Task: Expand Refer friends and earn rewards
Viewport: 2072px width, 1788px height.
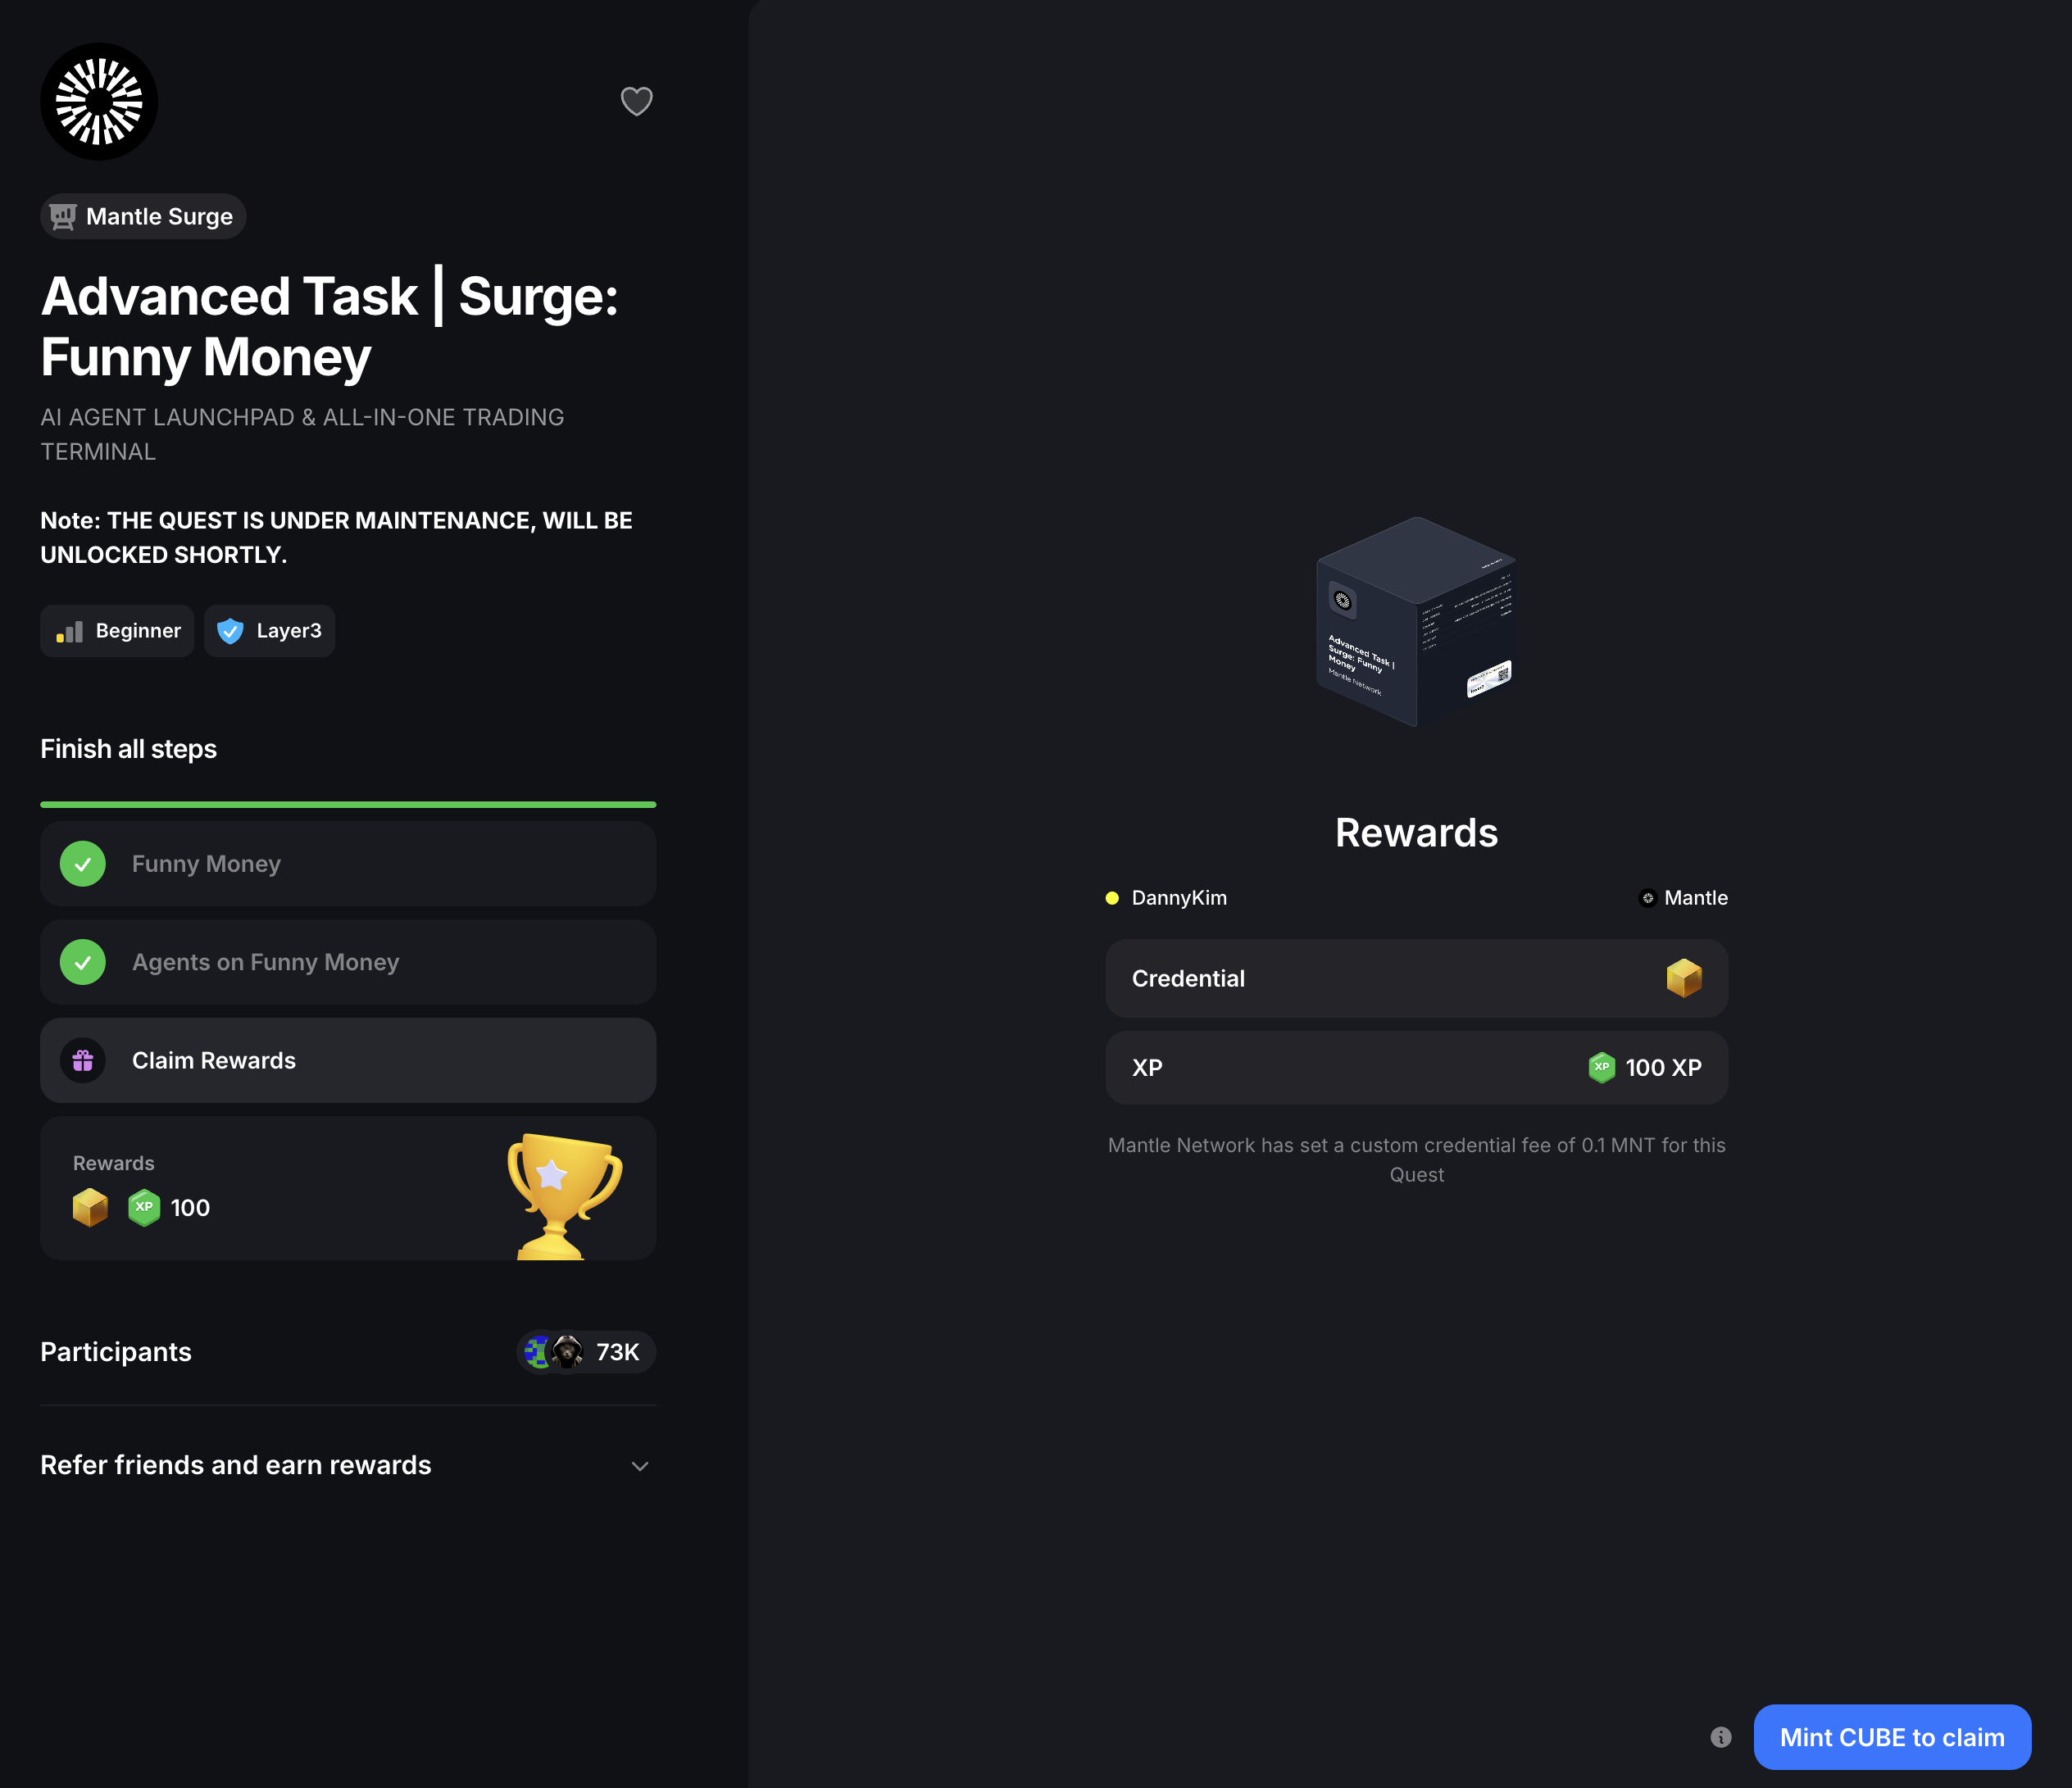Action: pos(236,1465)
